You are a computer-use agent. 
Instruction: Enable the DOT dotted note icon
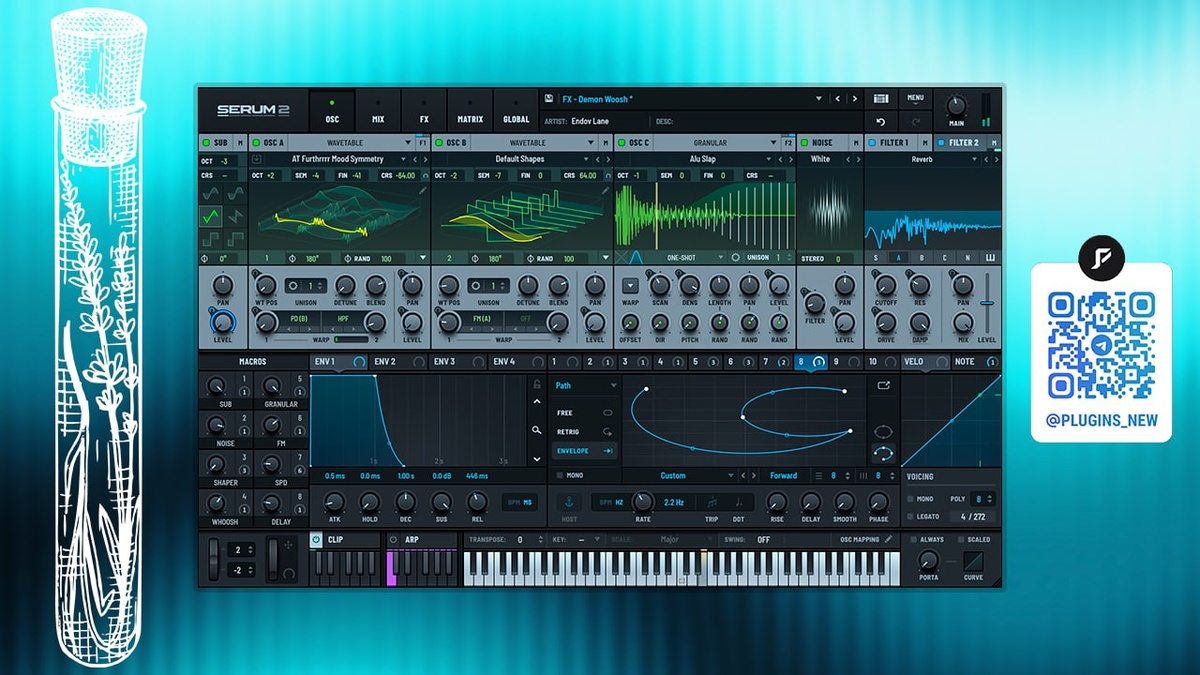coord(738,502)
